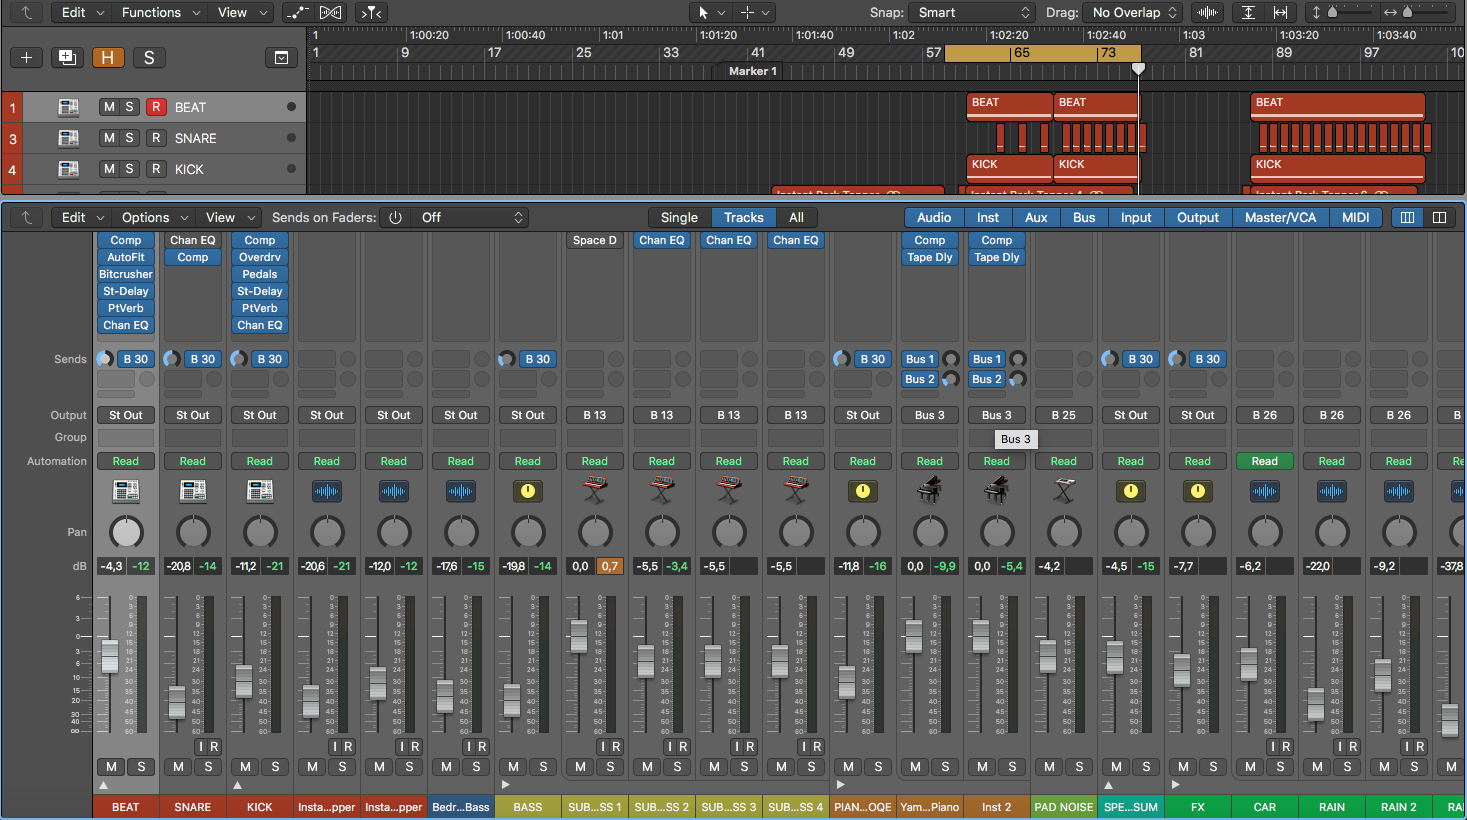Click the B 30 send slot on the KICK strip
The width and height of the screenshot is (1467, 820).
coord(269,359)
